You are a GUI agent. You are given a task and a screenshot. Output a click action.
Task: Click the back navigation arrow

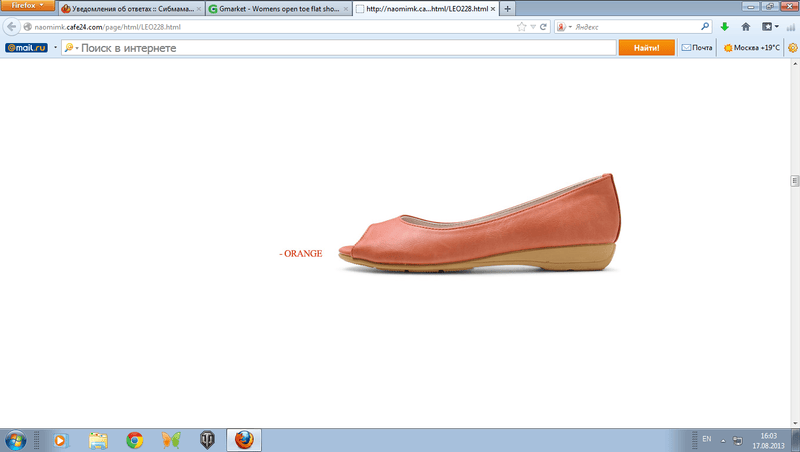tap(11, 27)
